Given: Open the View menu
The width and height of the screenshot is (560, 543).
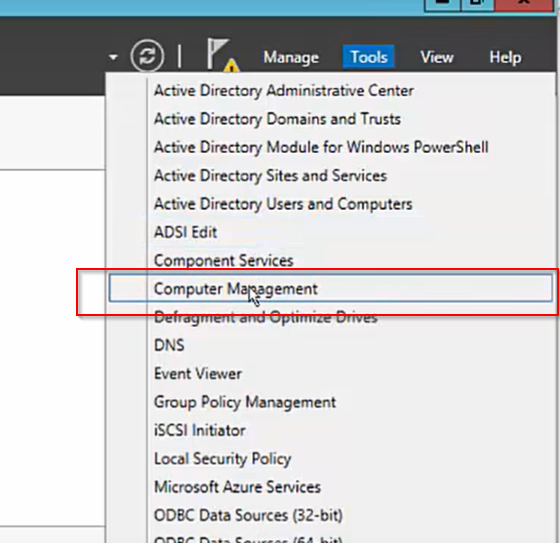Looking at the screenshot, I should click(437, 57).
